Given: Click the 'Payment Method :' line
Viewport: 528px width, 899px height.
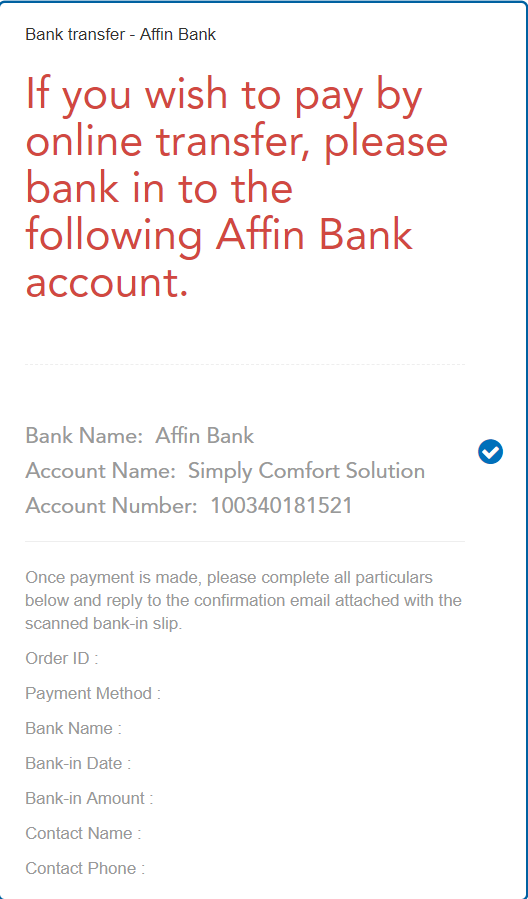Looking at the screenshot, I should 93,693.
